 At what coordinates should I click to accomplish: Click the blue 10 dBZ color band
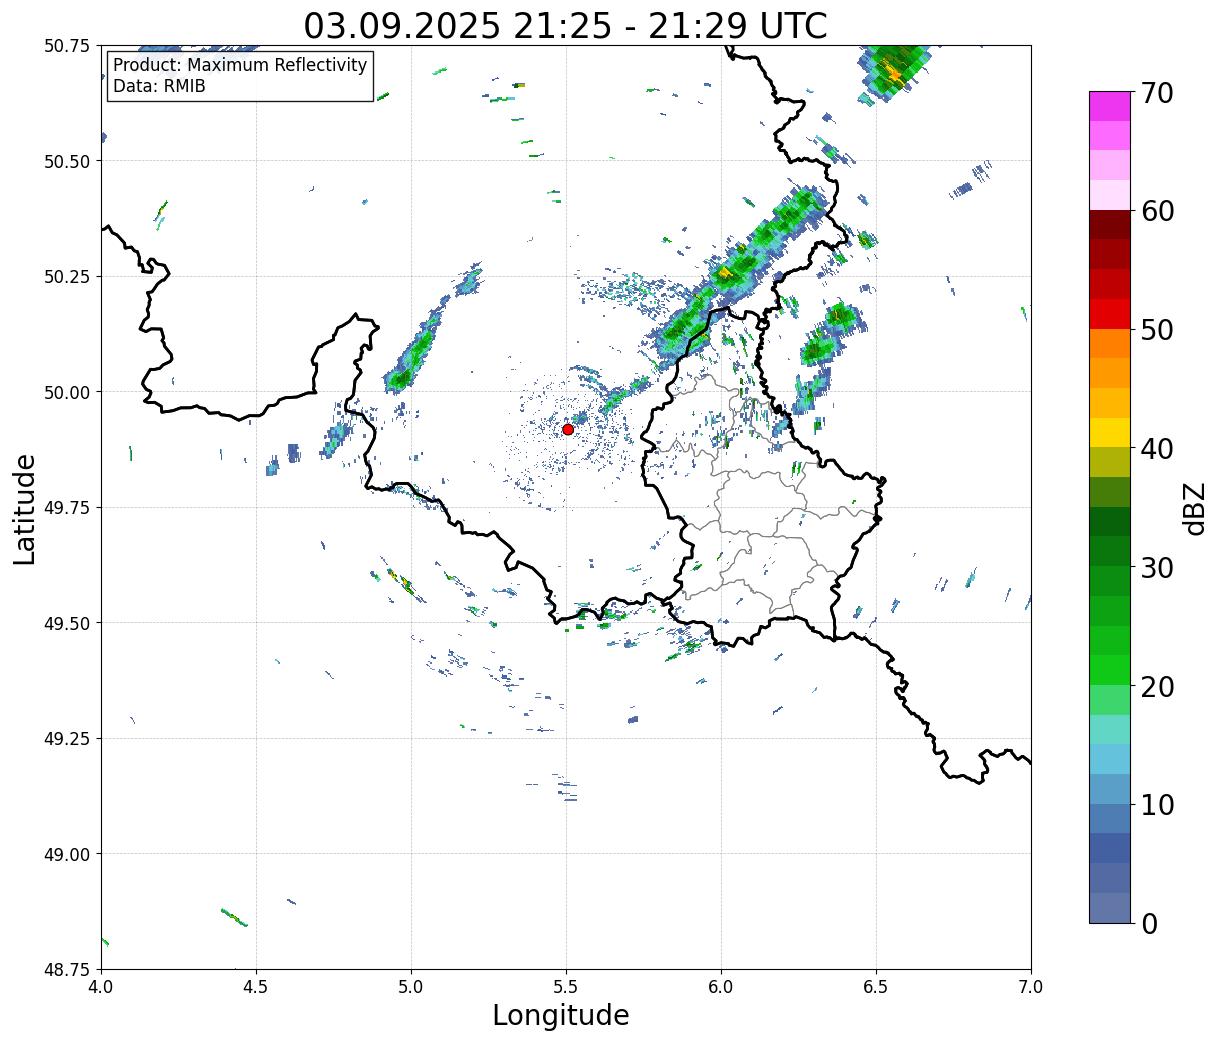1109,789
